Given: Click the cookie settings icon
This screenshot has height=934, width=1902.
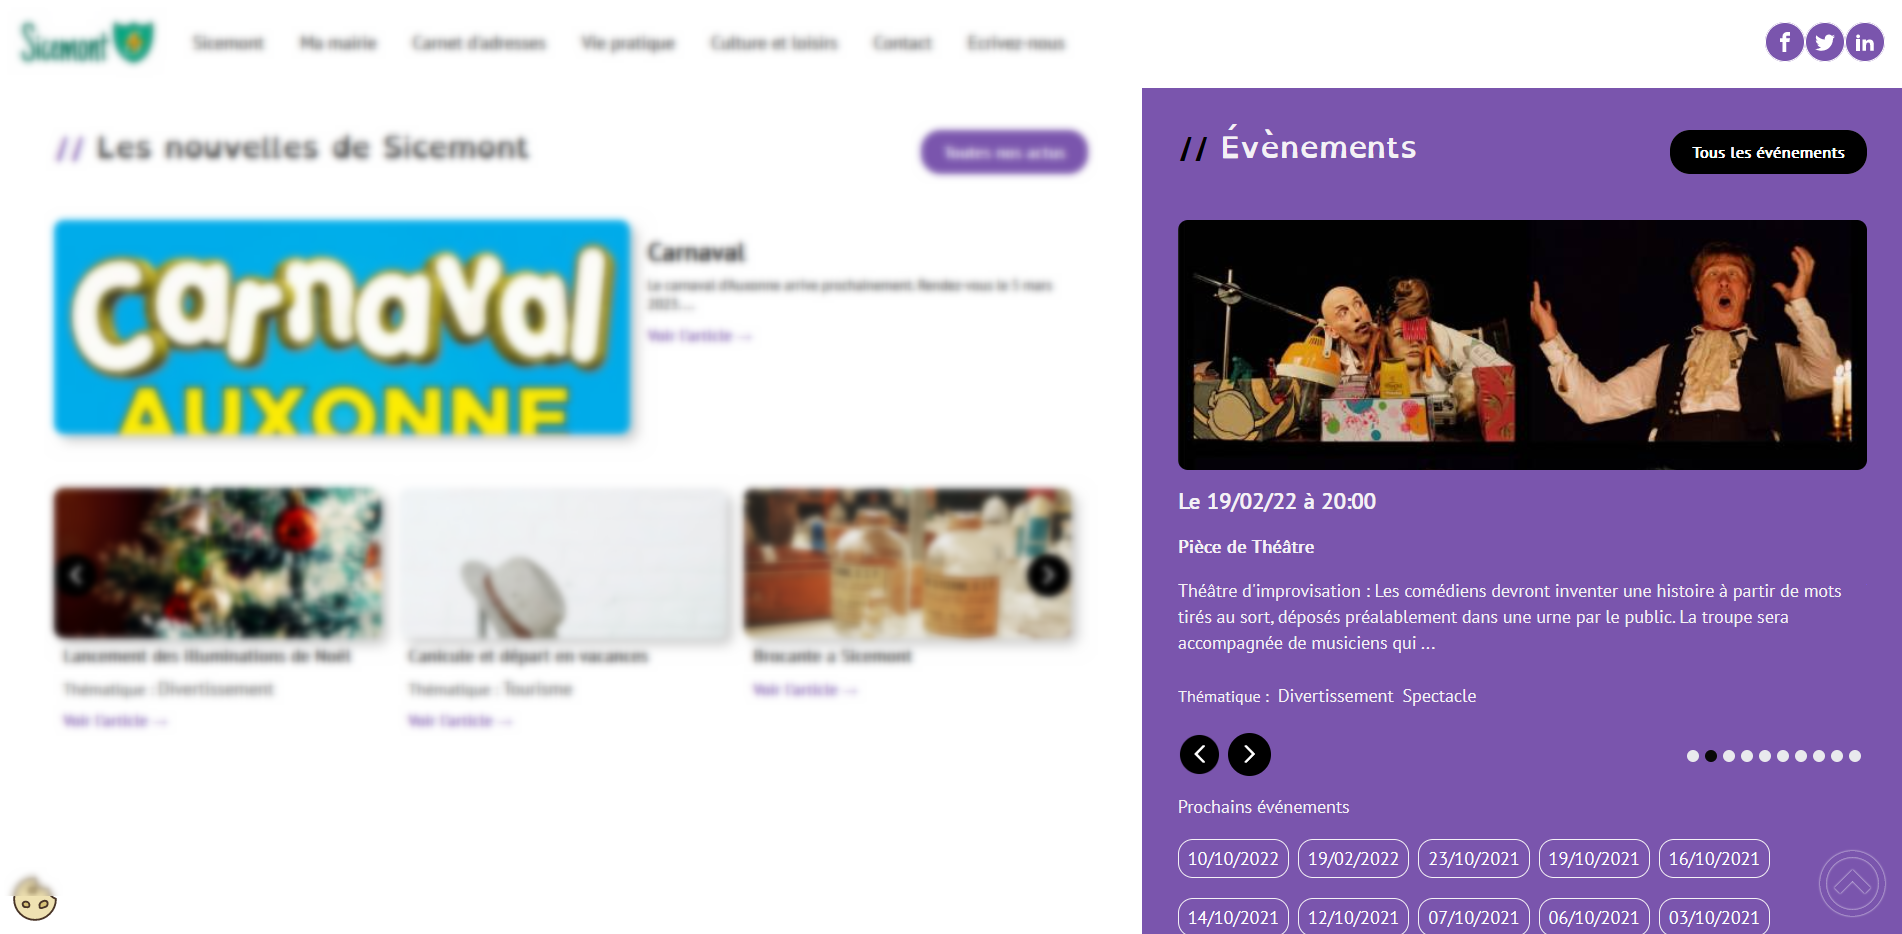Looking at the screenshot, I should coord(35,899).
